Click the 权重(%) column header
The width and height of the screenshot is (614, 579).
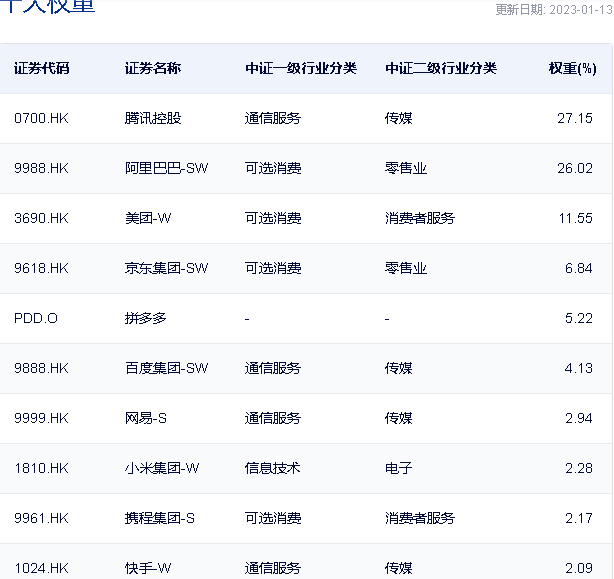(572, 69)
